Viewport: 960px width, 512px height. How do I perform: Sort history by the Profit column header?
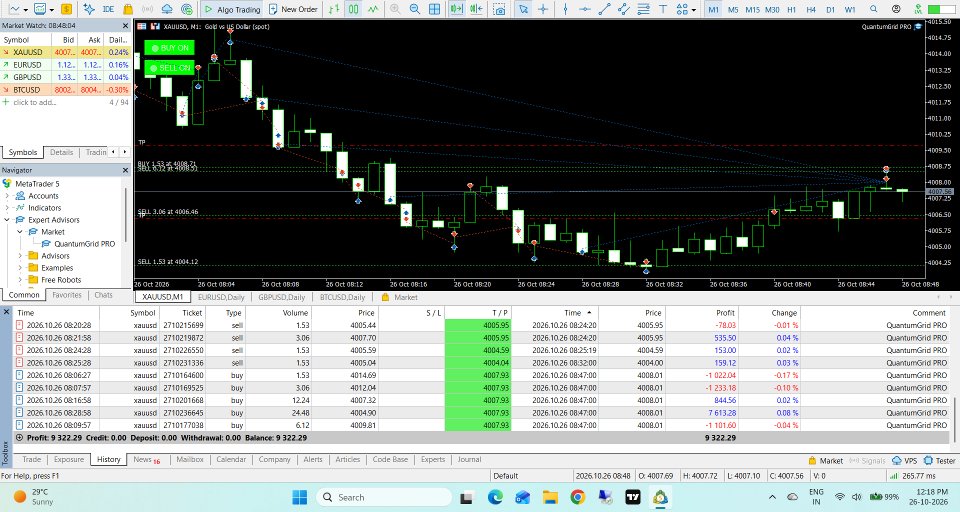pyautogui.click(x=725, y=312)
